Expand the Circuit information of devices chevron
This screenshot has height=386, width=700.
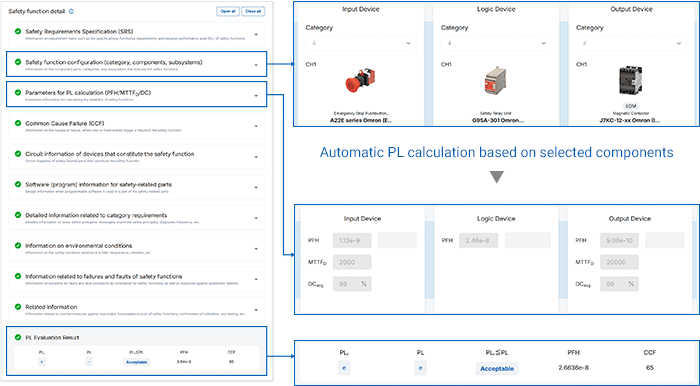click(x=256, y=157)
